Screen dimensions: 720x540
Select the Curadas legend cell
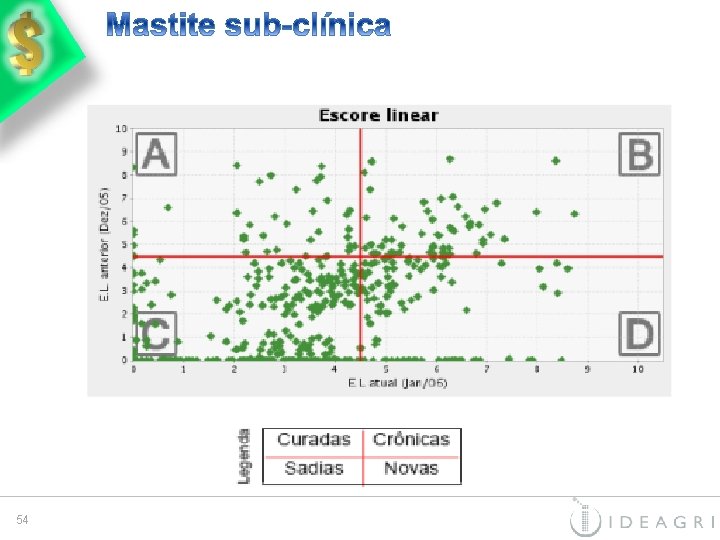314,440
